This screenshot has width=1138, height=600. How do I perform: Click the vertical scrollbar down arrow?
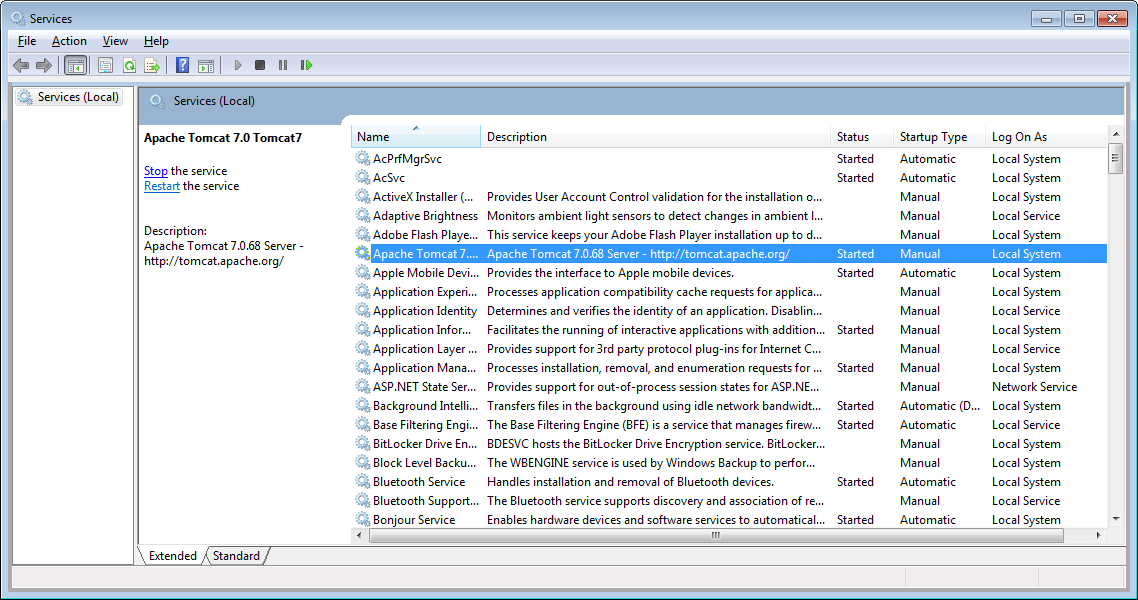pos(1115,518)
